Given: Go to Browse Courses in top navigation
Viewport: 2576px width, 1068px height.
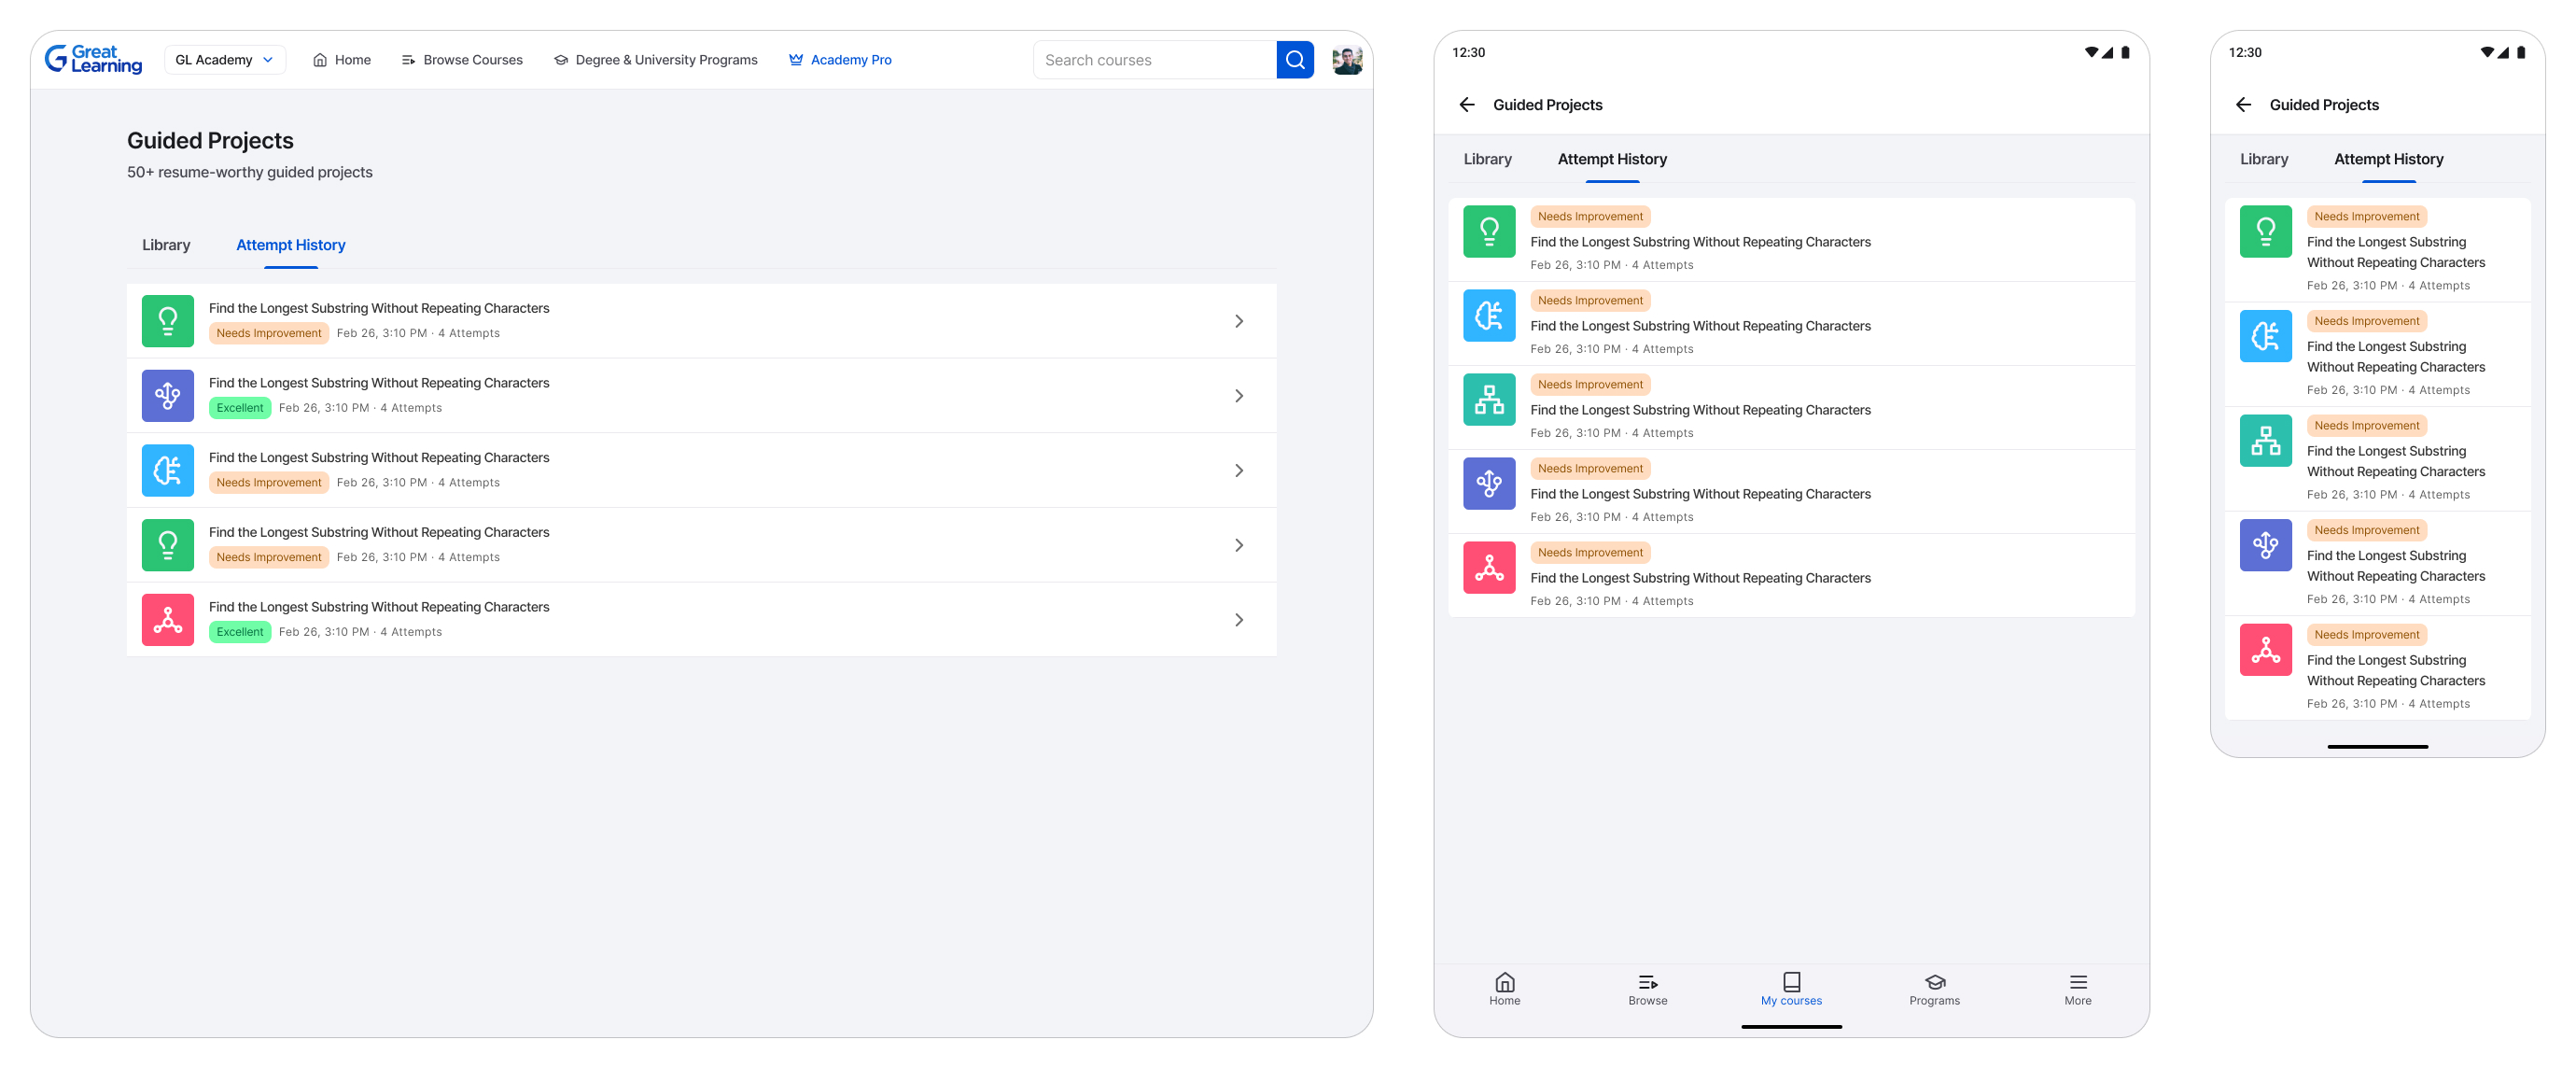Looking at the screenshot, I should [462, 60].
